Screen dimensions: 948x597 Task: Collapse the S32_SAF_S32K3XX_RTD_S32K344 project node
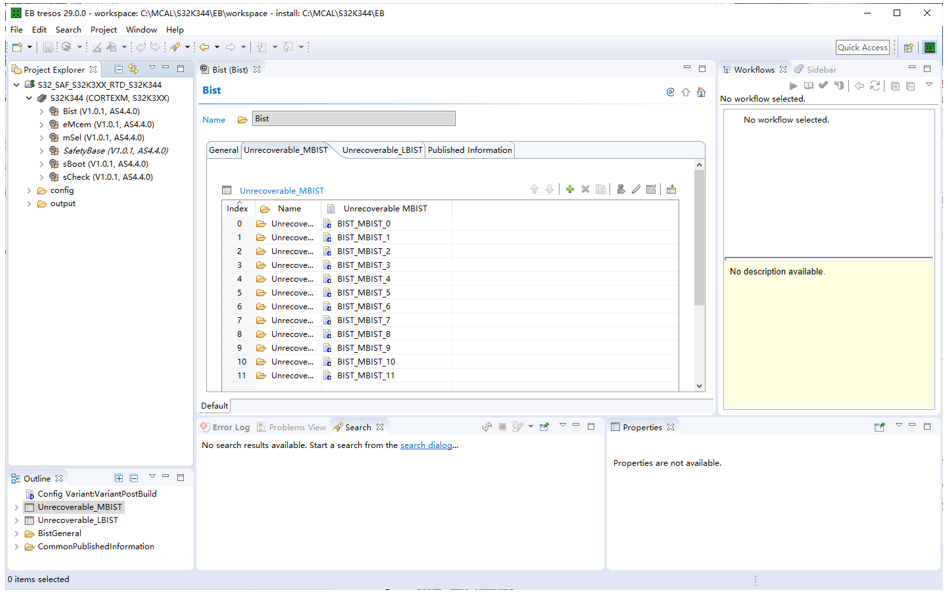point(16,85)
